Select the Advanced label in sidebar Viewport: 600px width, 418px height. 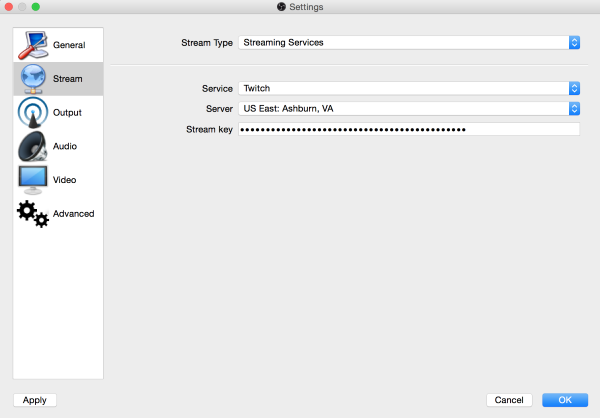pos(74,214)
